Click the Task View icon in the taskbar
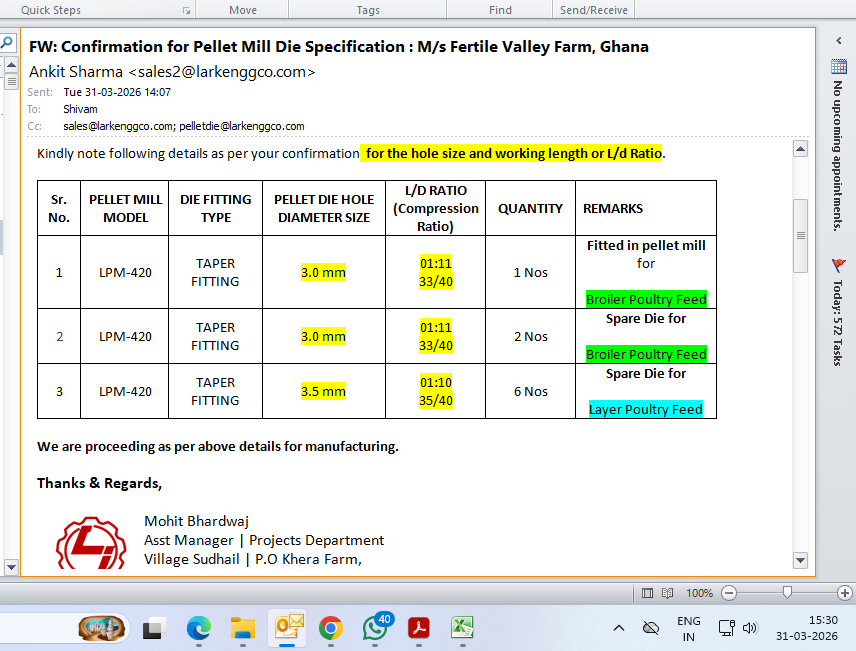 (x=153, y=629)
